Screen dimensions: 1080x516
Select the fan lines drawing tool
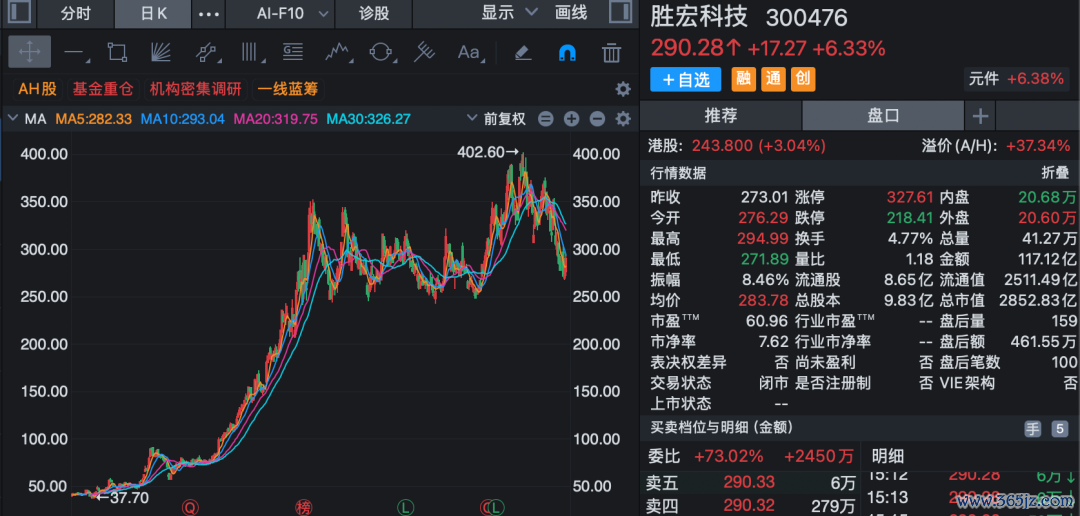(160, 52)
